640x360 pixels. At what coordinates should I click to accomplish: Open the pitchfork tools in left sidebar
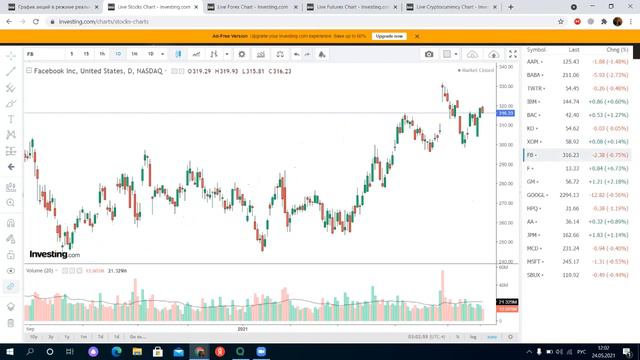coord(11,87)
